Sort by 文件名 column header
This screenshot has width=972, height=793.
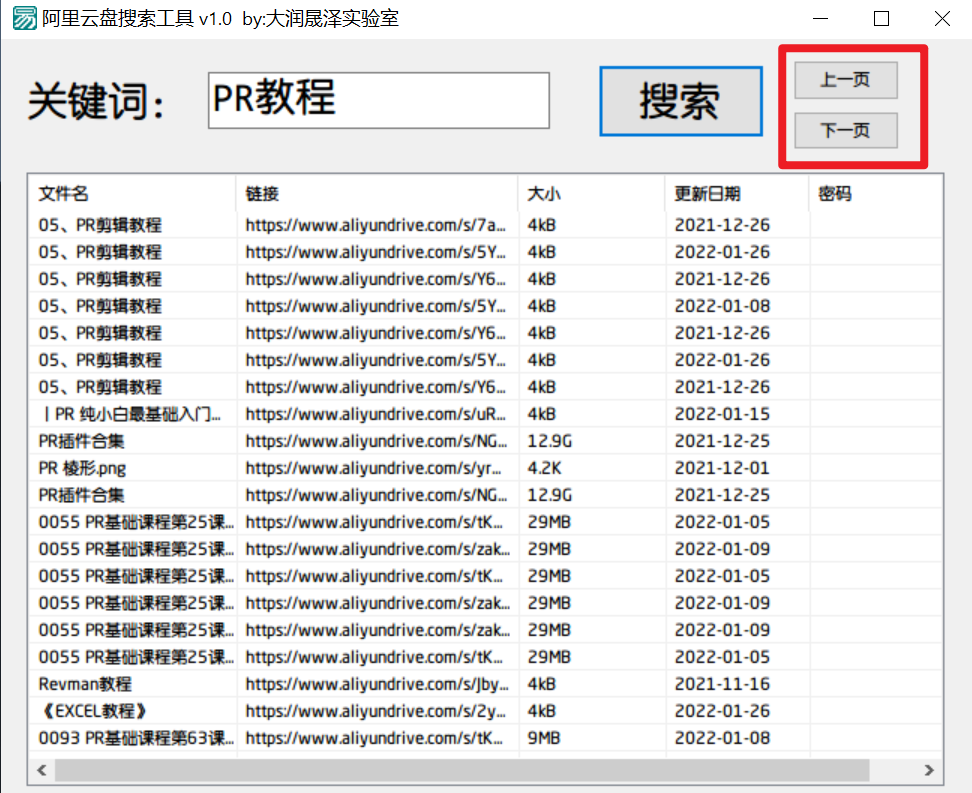[x=132, y=193]
